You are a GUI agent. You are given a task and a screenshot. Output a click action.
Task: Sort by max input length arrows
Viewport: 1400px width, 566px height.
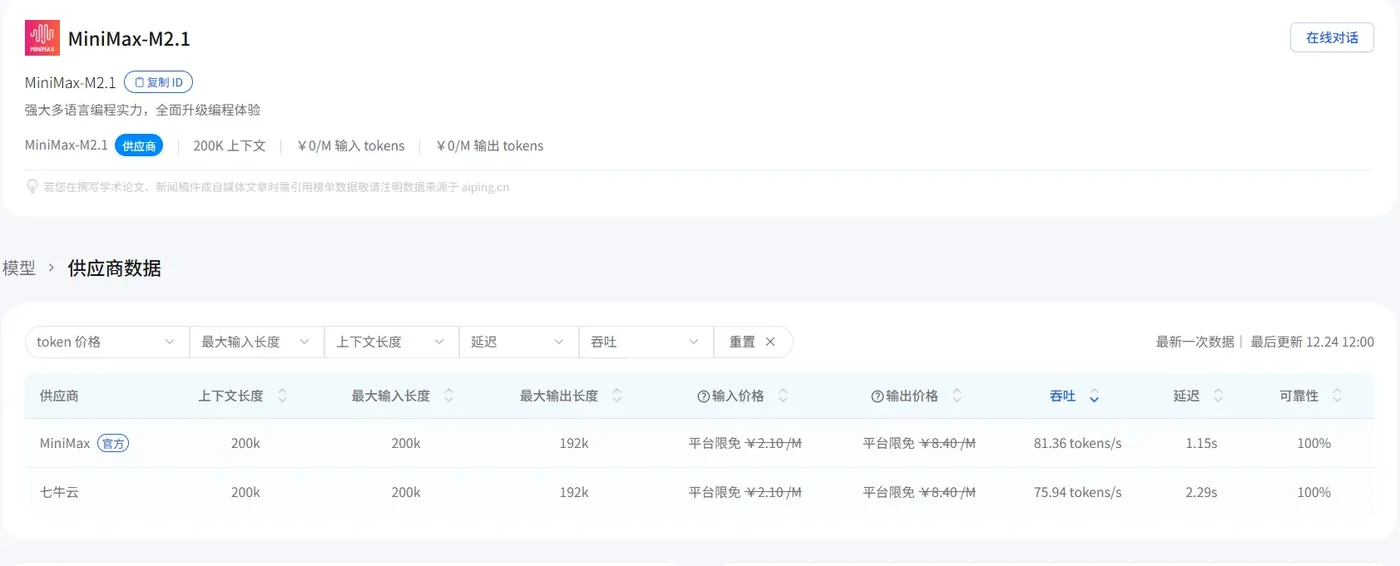[x=449, y=396]
